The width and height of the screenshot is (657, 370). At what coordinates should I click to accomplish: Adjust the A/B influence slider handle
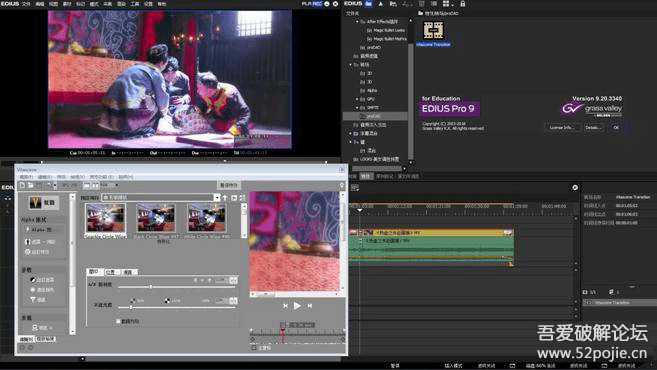coord(151,287)
